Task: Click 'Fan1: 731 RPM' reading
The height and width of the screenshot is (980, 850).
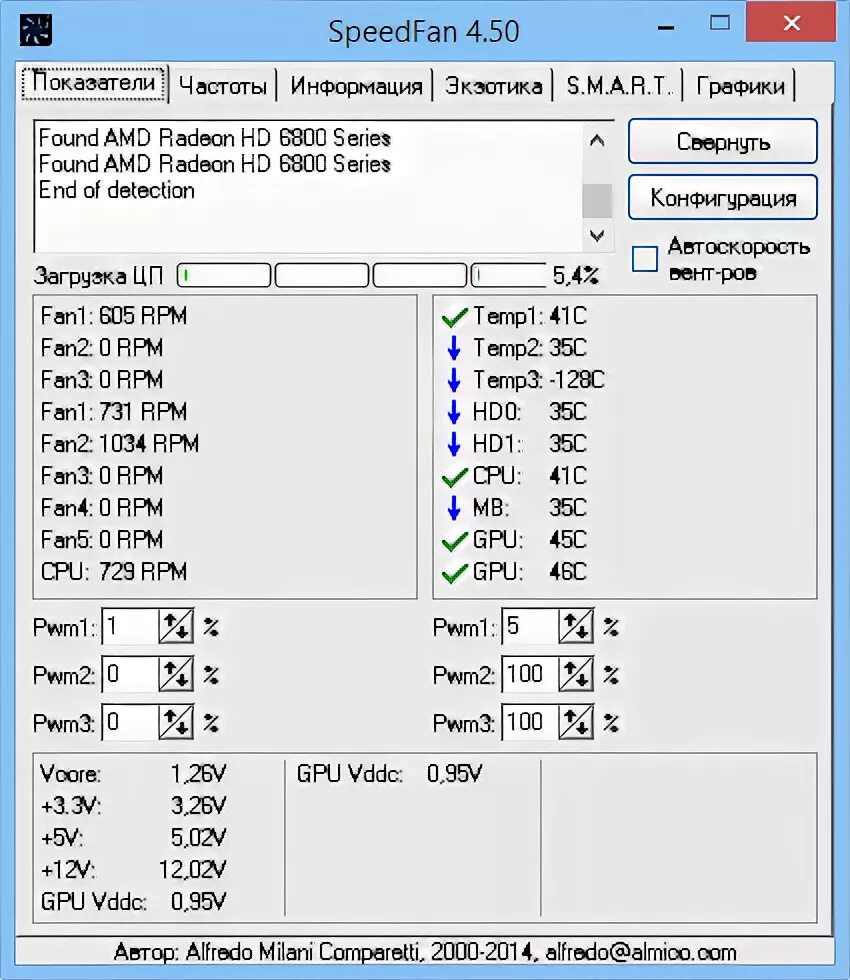Action: tap(114, 412)
